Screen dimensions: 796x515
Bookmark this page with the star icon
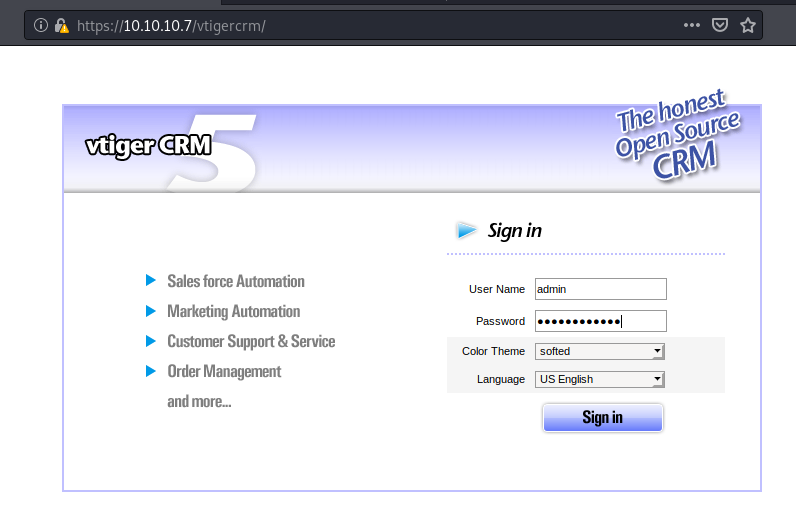(747, 25)
